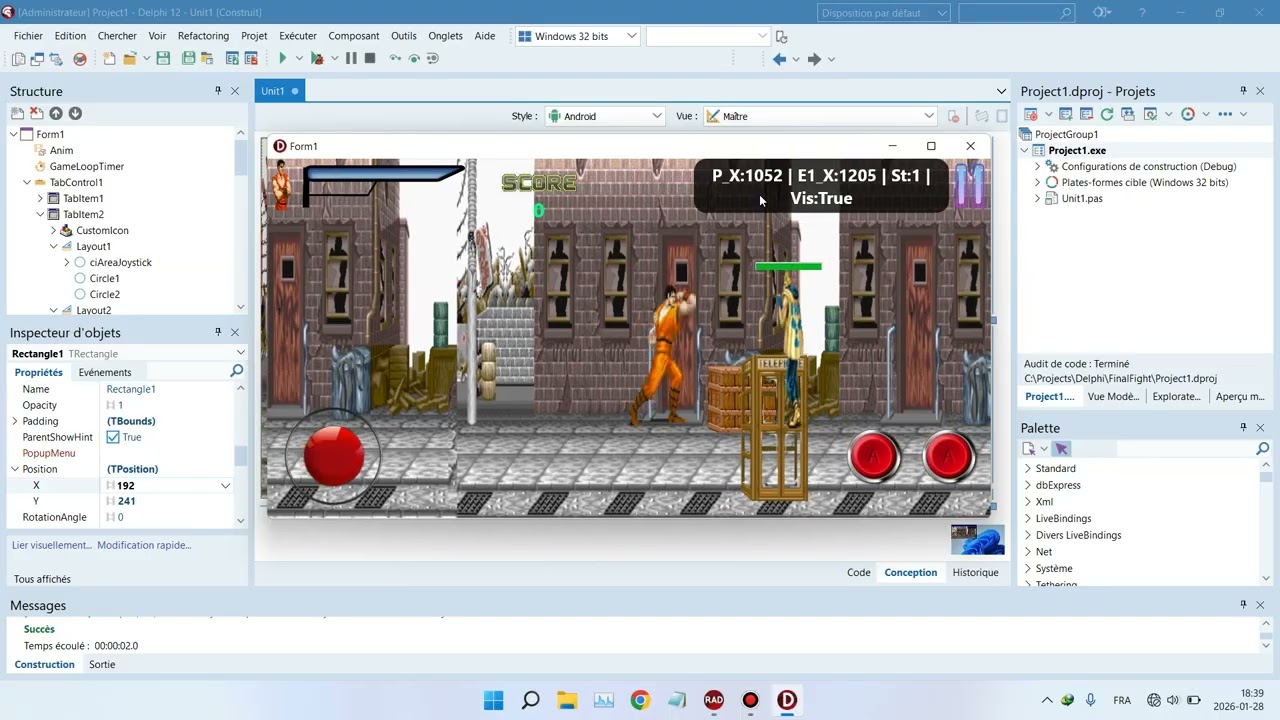Open the Style Android dropdown
Viewport: 1280px width, 720px height.
click(604, 116)
